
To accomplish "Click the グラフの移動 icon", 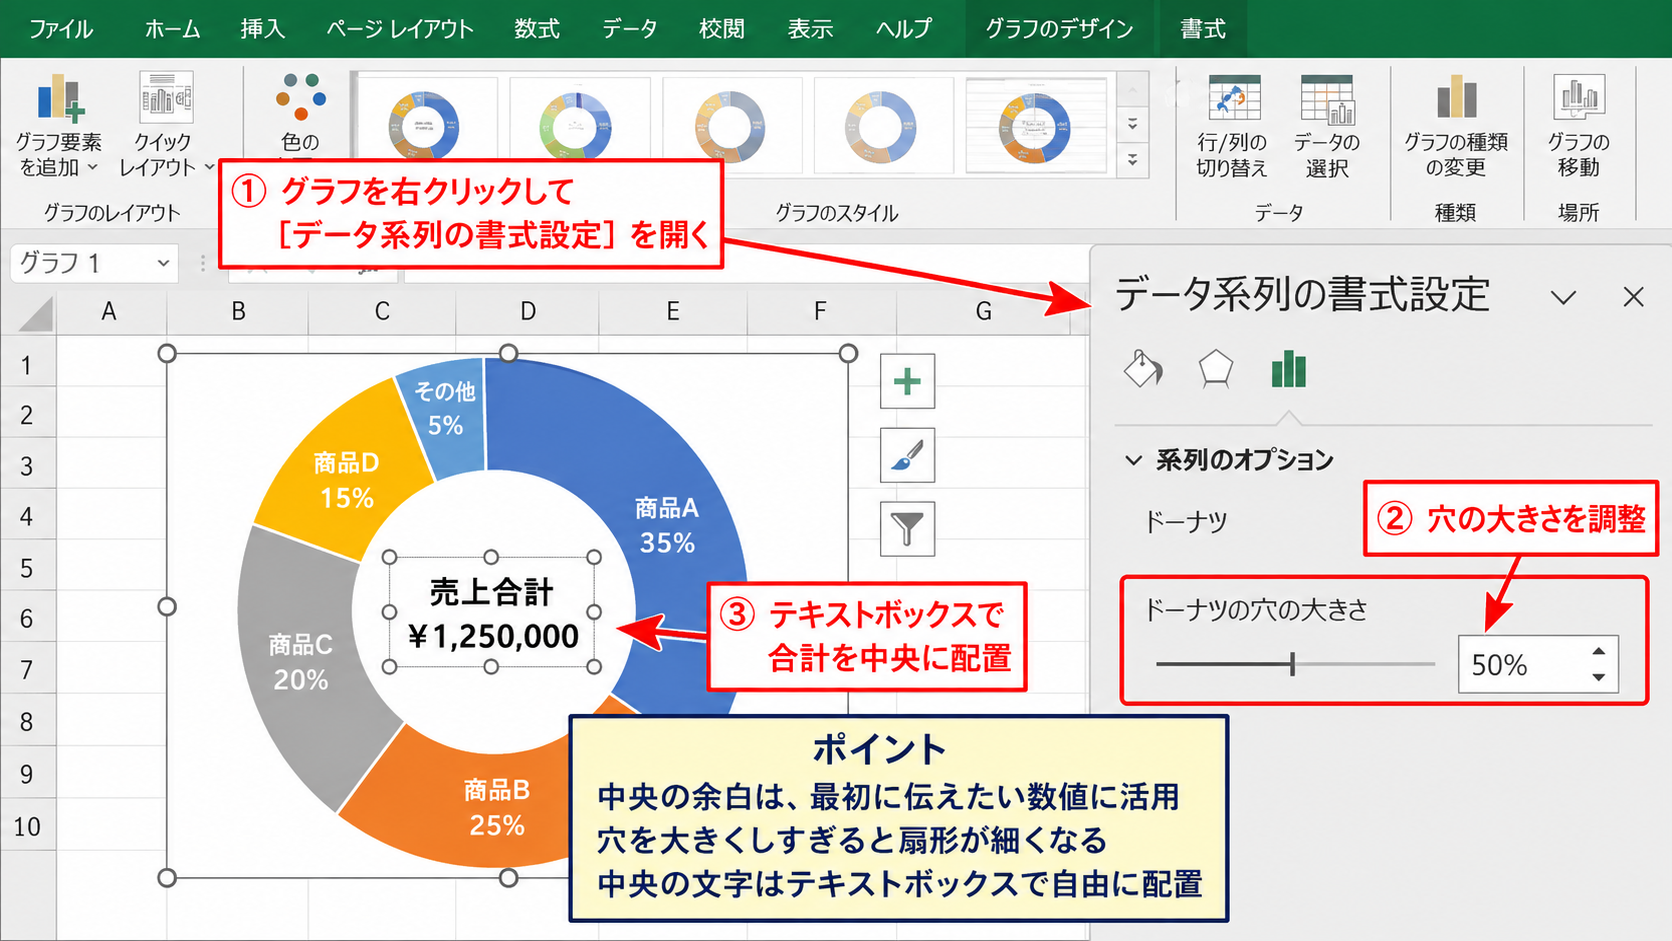I will coord(1579,98).
